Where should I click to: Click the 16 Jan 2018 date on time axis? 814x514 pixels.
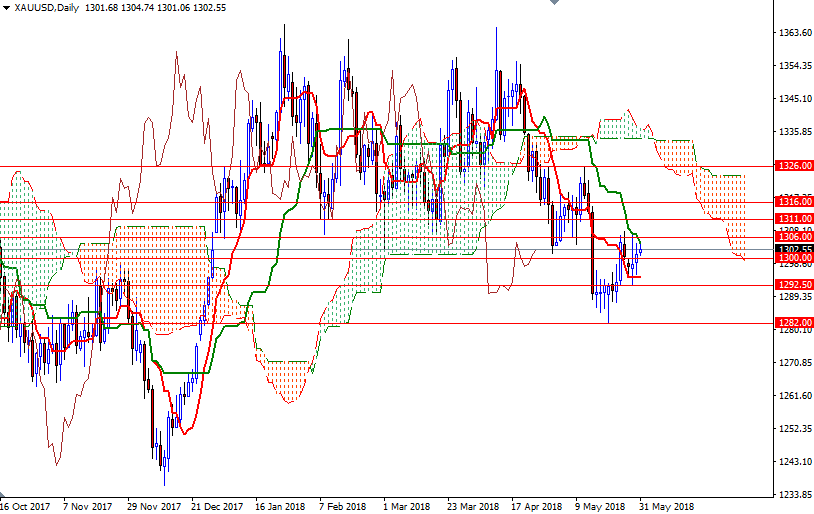pyautogui.click(x=281, y=506)
